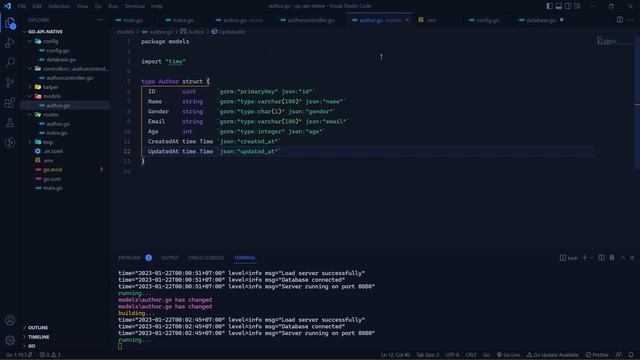Click Ln 12 Col position indicator
Image resolution: width=640 pixels, height=360 pixels.
(395, 355)
